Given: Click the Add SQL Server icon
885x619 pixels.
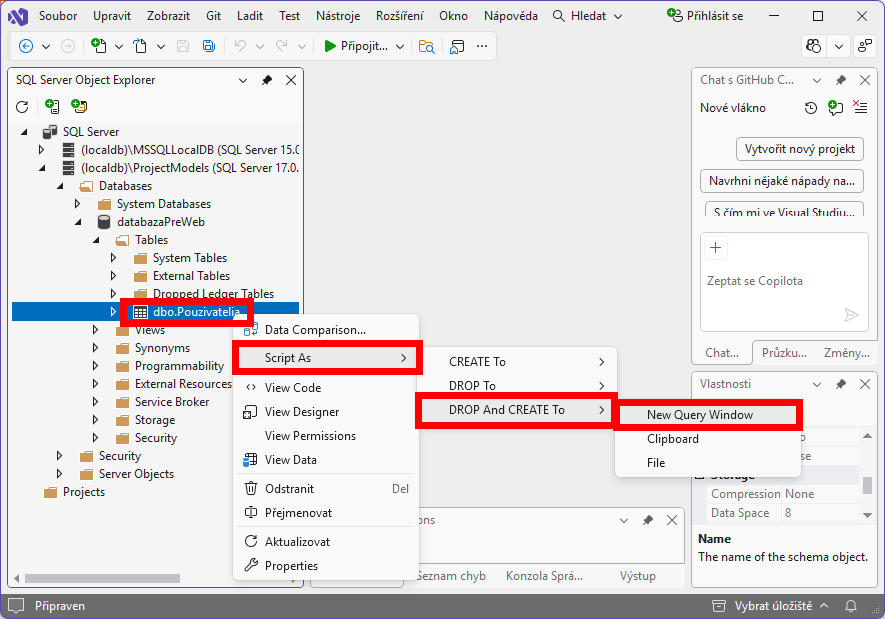Looking at the screenshot, I should [52, 106].
